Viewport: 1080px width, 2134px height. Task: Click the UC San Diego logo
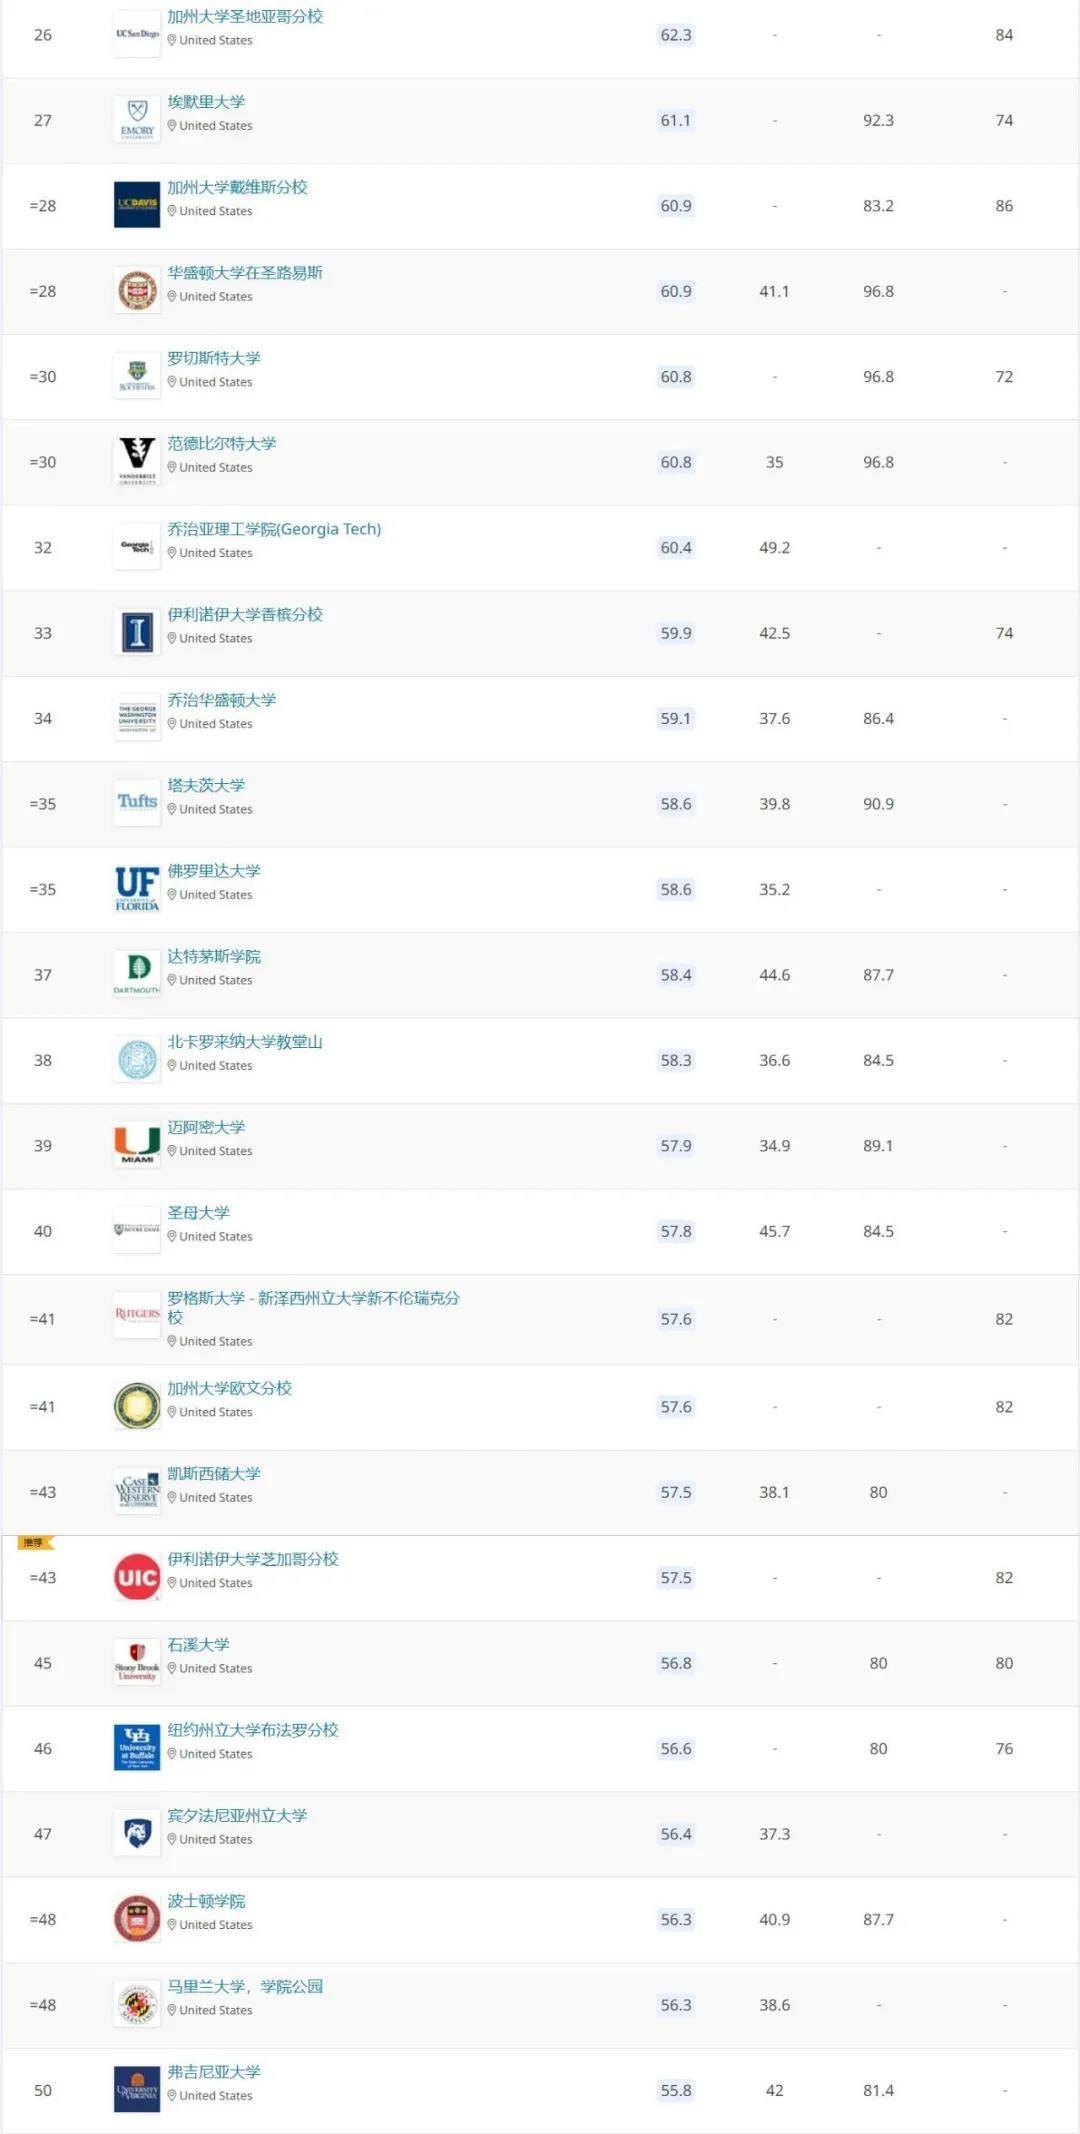tap(137, 34)
